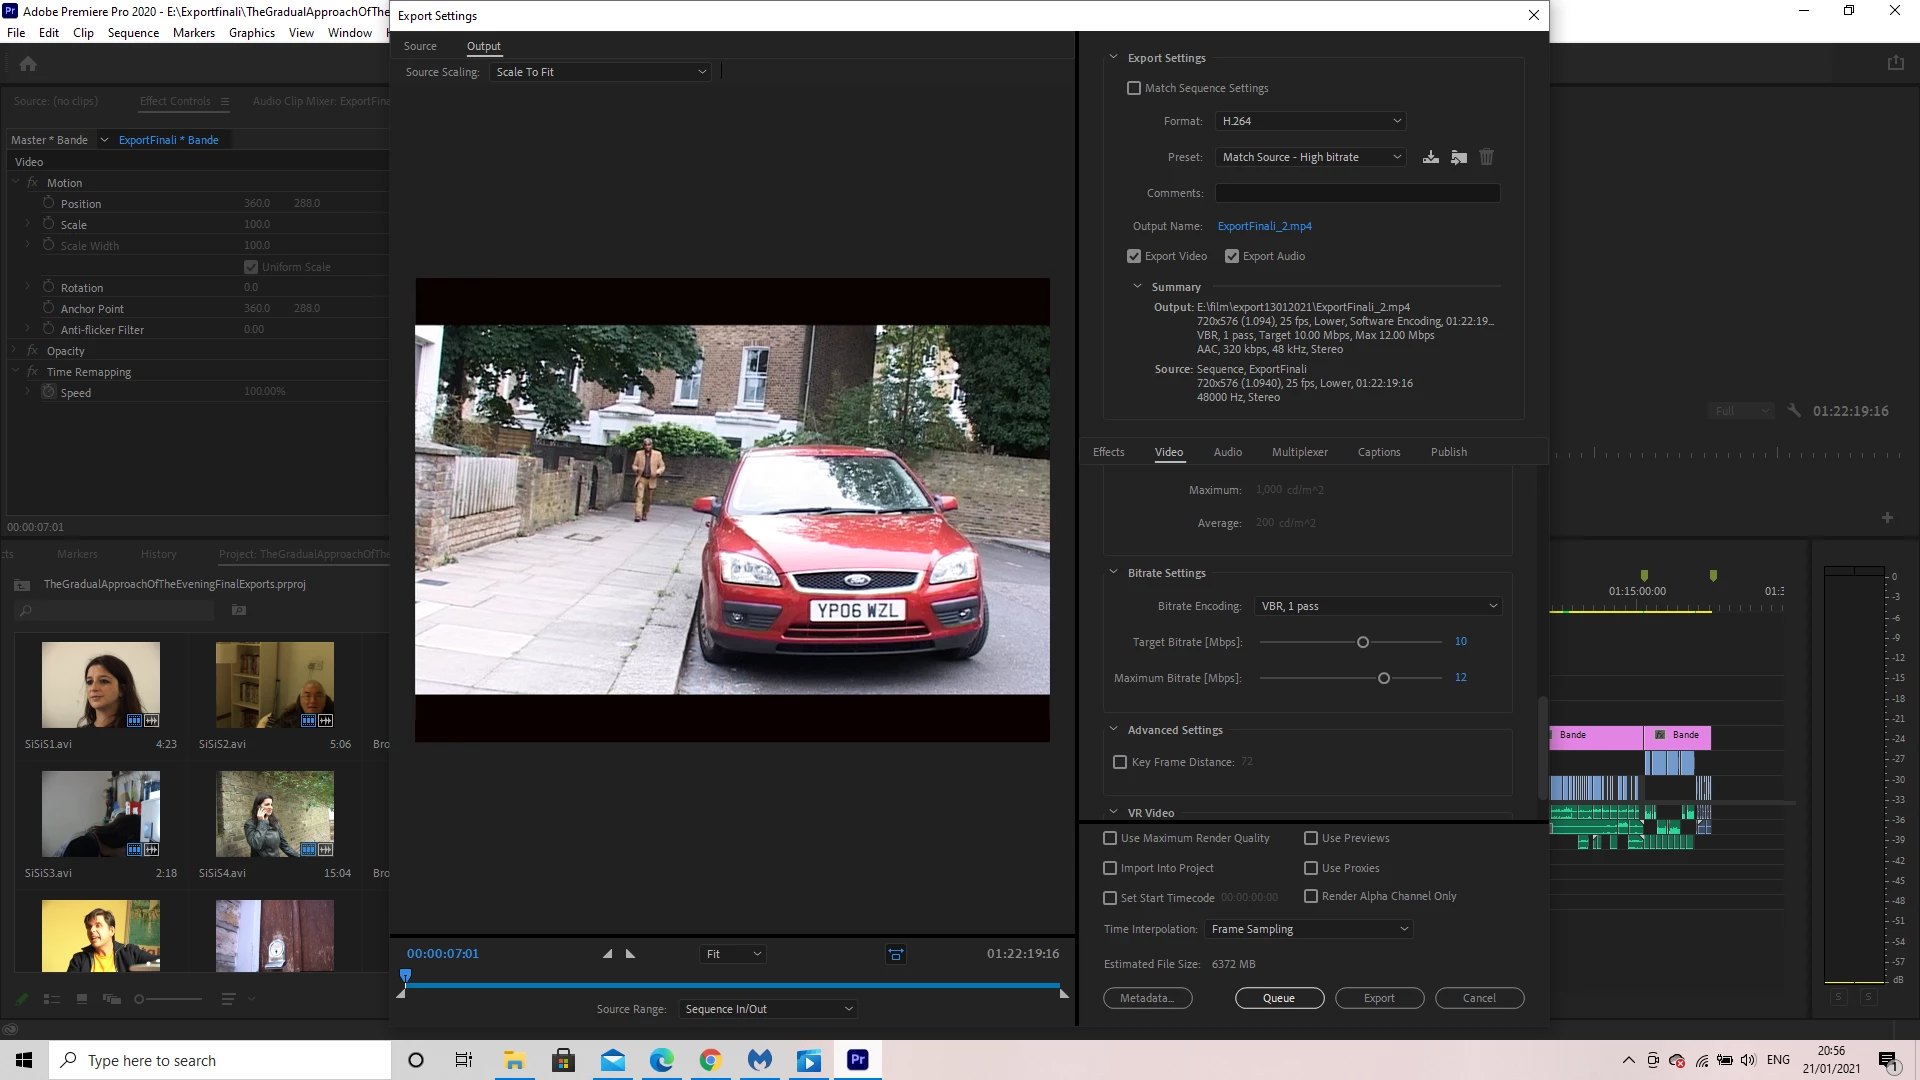Open the Format H.264 dropdown

click(x=1311, y=121)
